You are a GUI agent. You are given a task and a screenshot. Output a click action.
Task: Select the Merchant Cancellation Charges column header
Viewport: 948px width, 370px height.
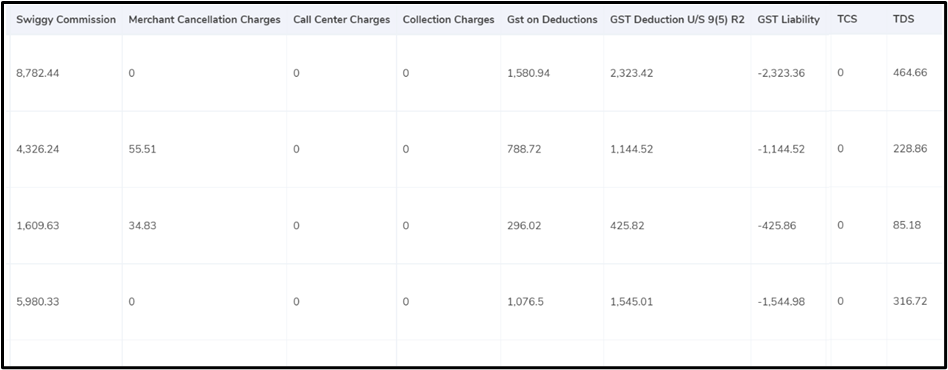pyautogui.click(x=204, y=19)
